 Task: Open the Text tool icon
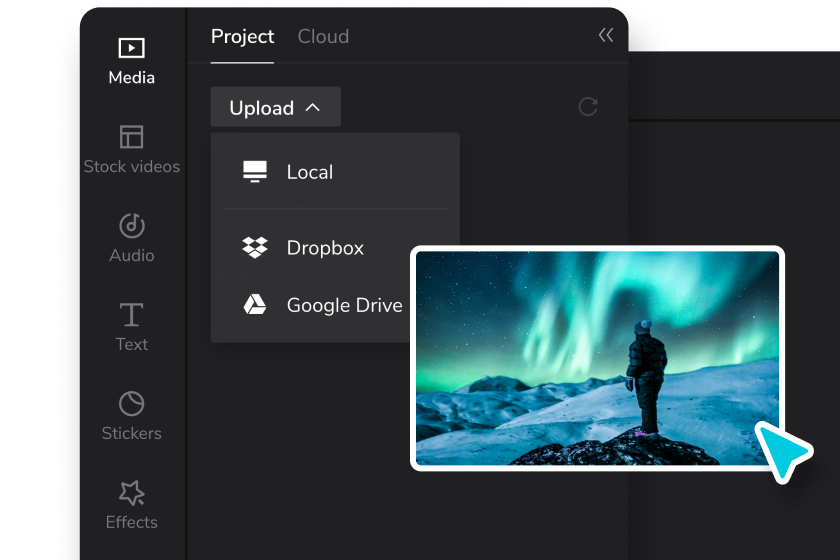[x=131, y=315]
